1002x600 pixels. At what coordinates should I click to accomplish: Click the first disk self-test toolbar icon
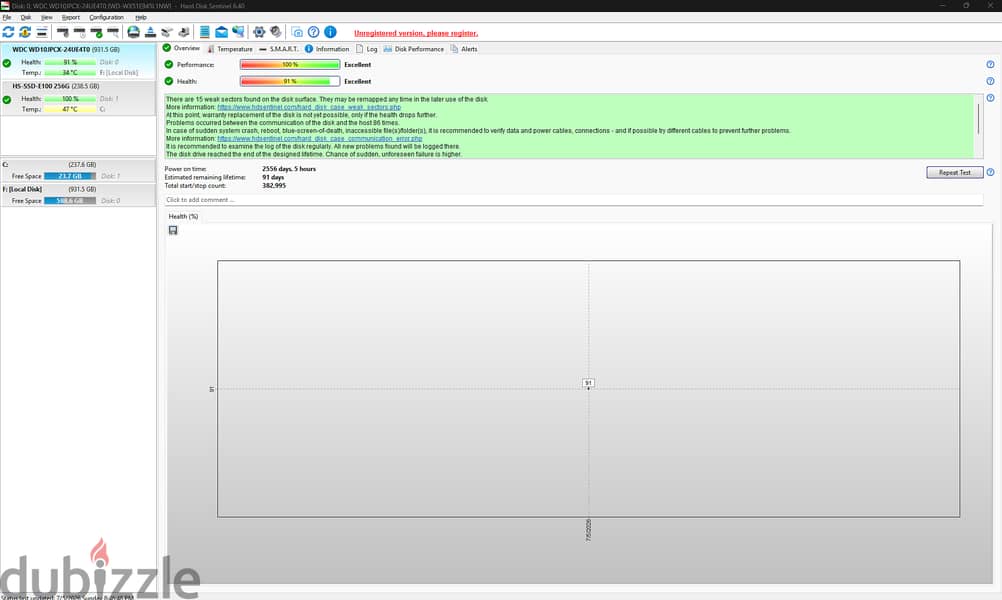pyautogui.click(x=63, y=32)
